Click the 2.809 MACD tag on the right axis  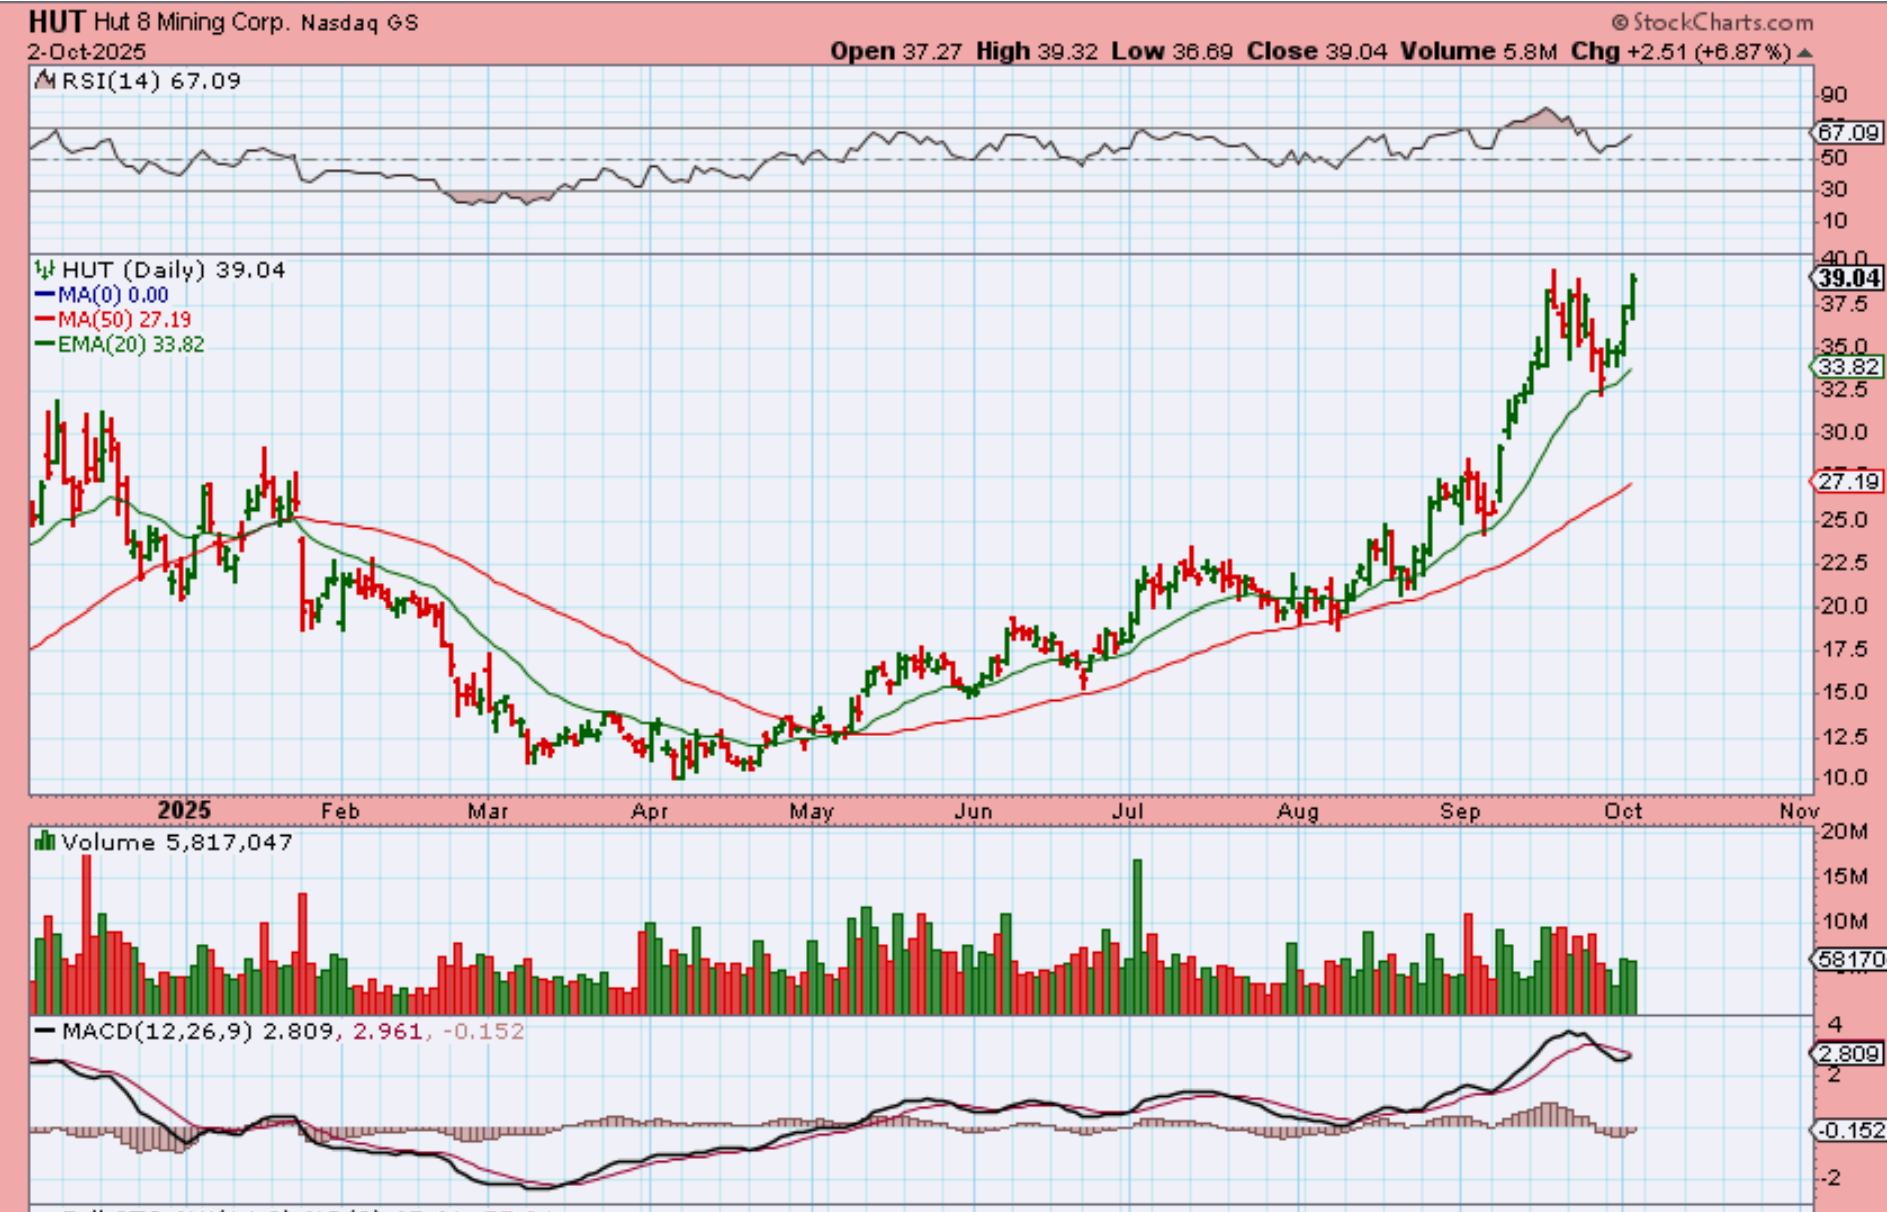1848,1053
